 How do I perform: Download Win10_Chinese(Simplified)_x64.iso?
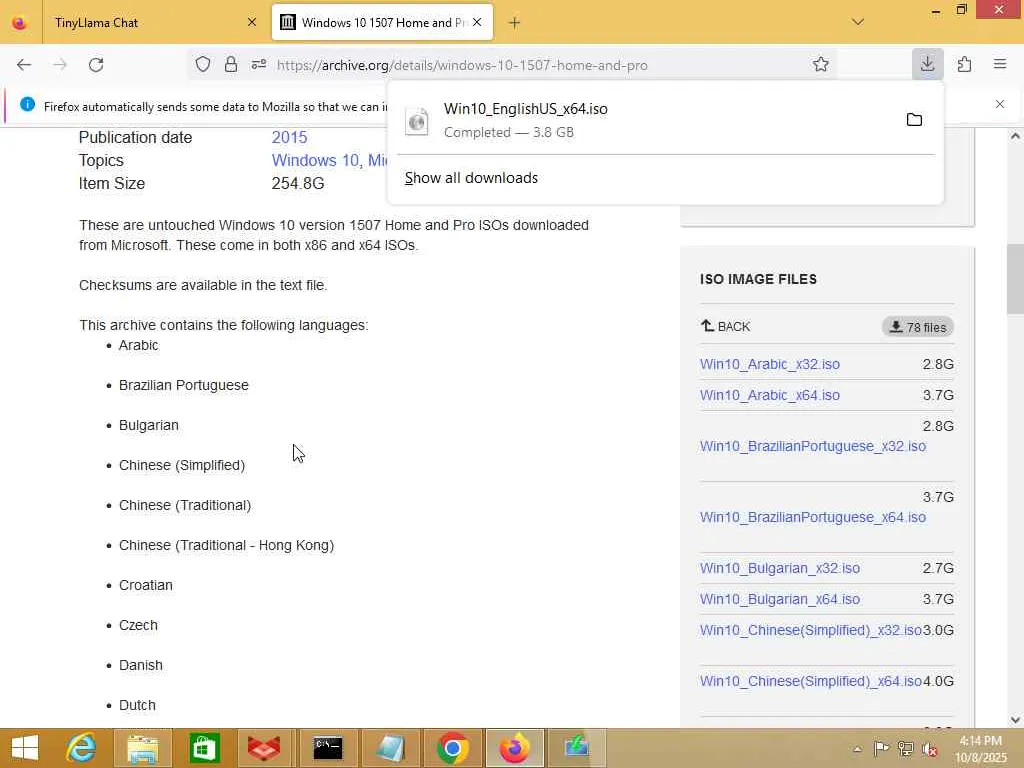tap(810, 681)
